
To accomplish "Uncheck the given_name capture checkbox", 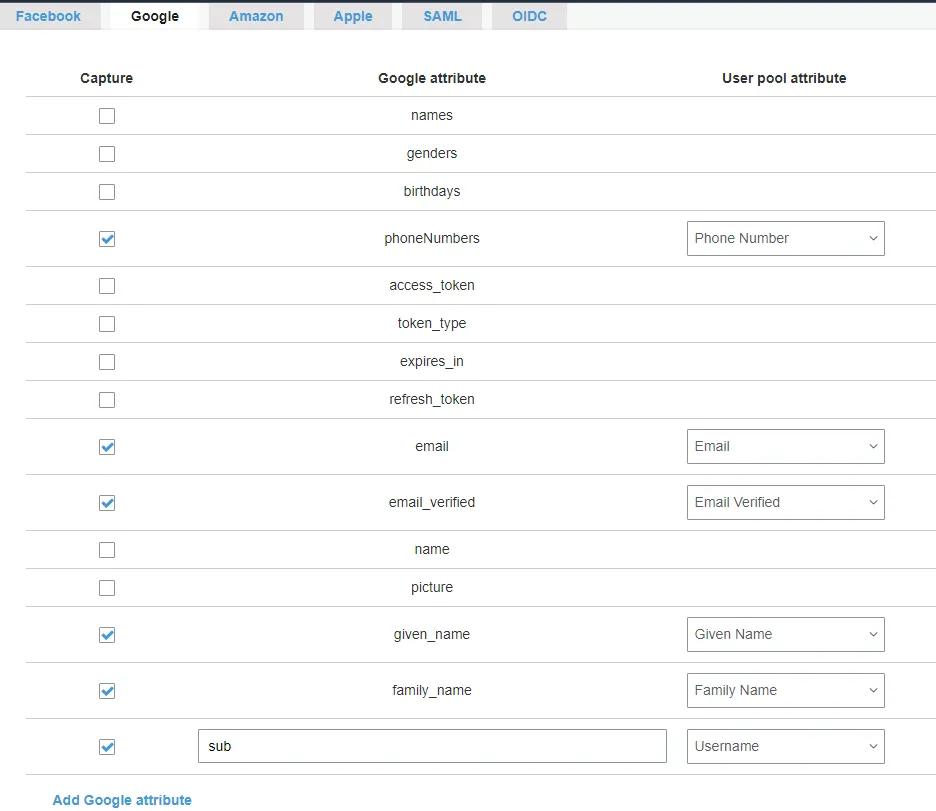I will (107, 635).
